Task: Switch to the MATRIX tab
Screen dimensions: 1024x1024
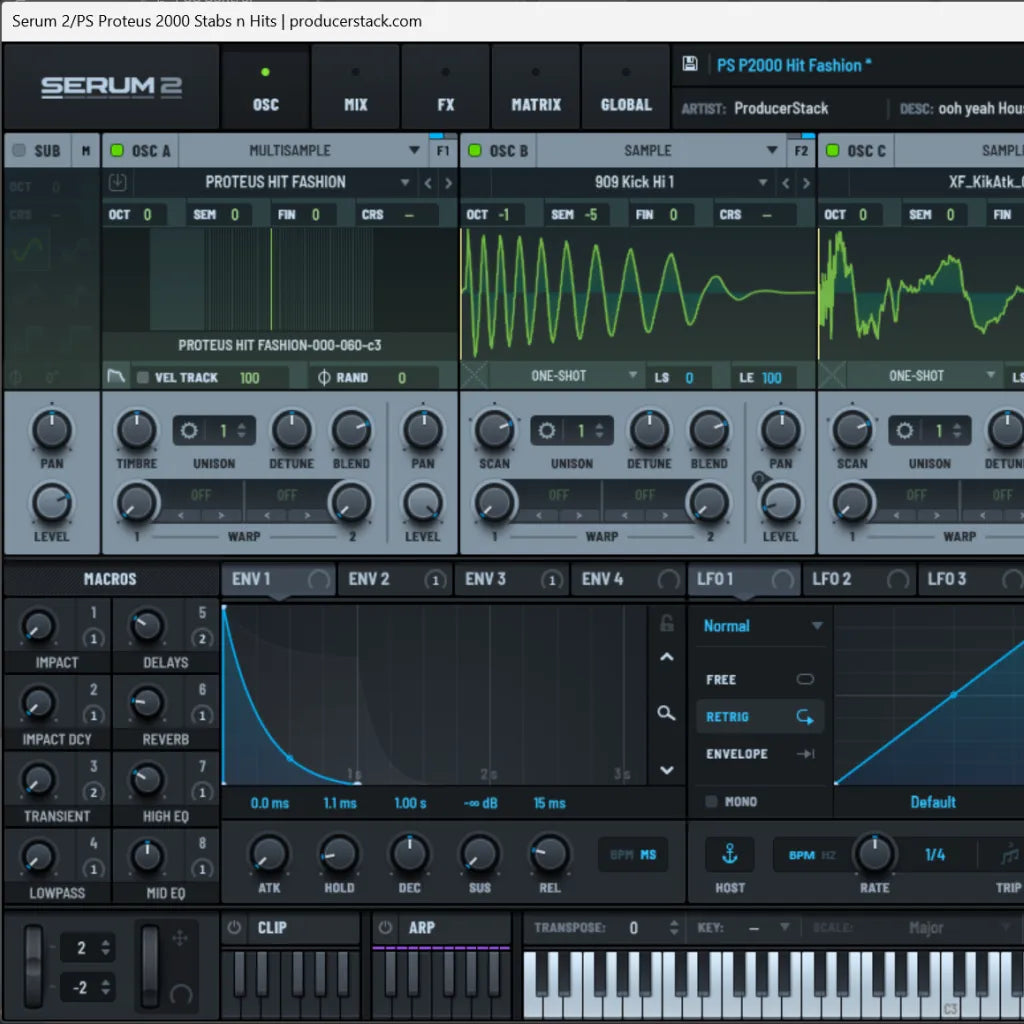Action: [535, 87]
